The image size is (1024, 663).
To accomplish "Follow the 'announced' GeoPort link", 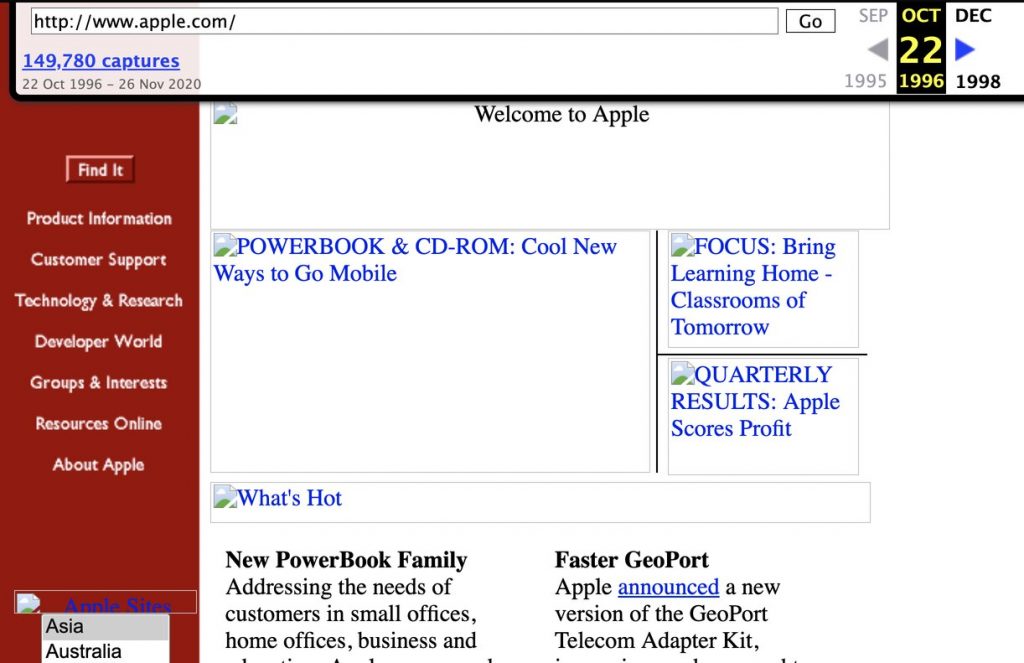I will (x=668, y=587).
